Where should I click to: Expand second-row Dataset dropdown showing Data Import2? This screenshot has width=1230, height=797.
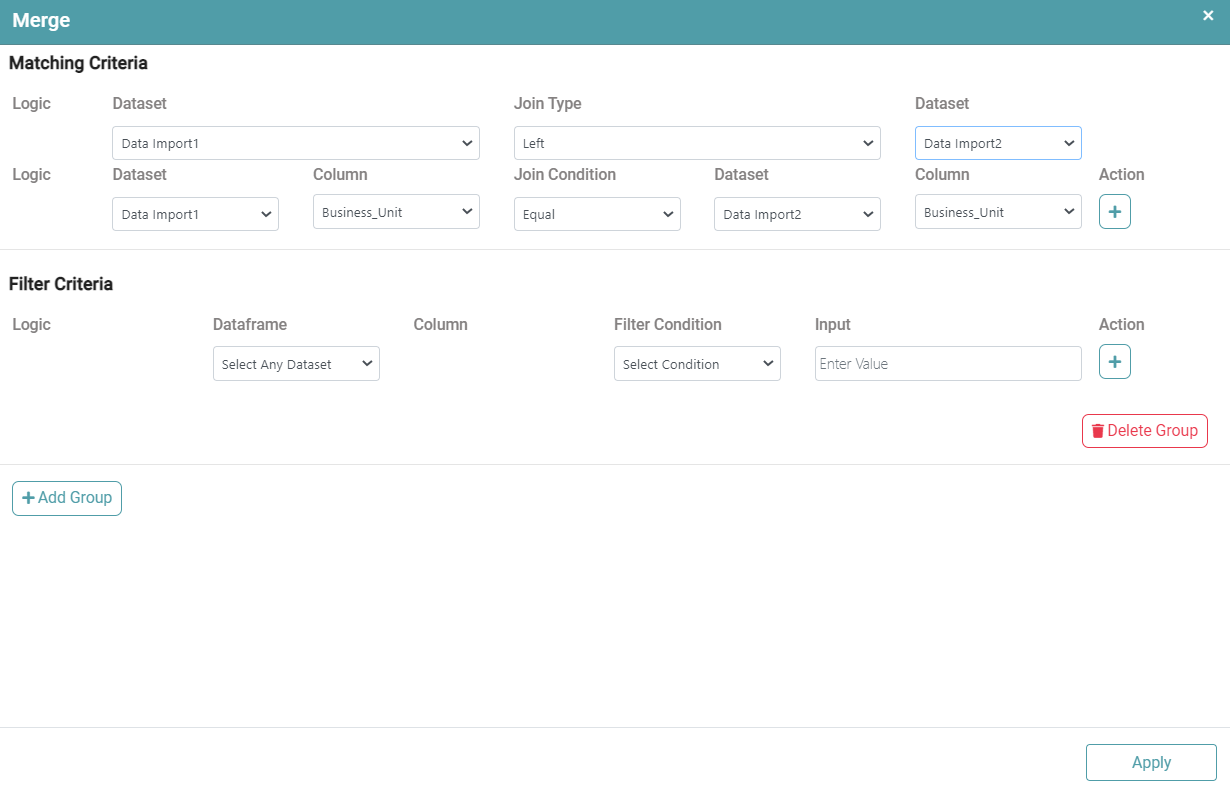(796, 214)
